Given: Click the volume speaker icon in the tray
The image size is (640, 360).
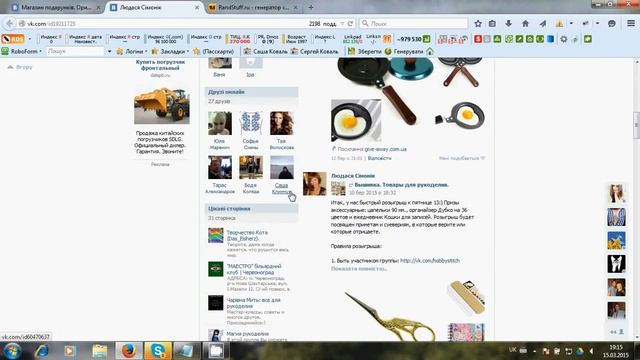Looking at the screenshot, I should pos(591,351).
